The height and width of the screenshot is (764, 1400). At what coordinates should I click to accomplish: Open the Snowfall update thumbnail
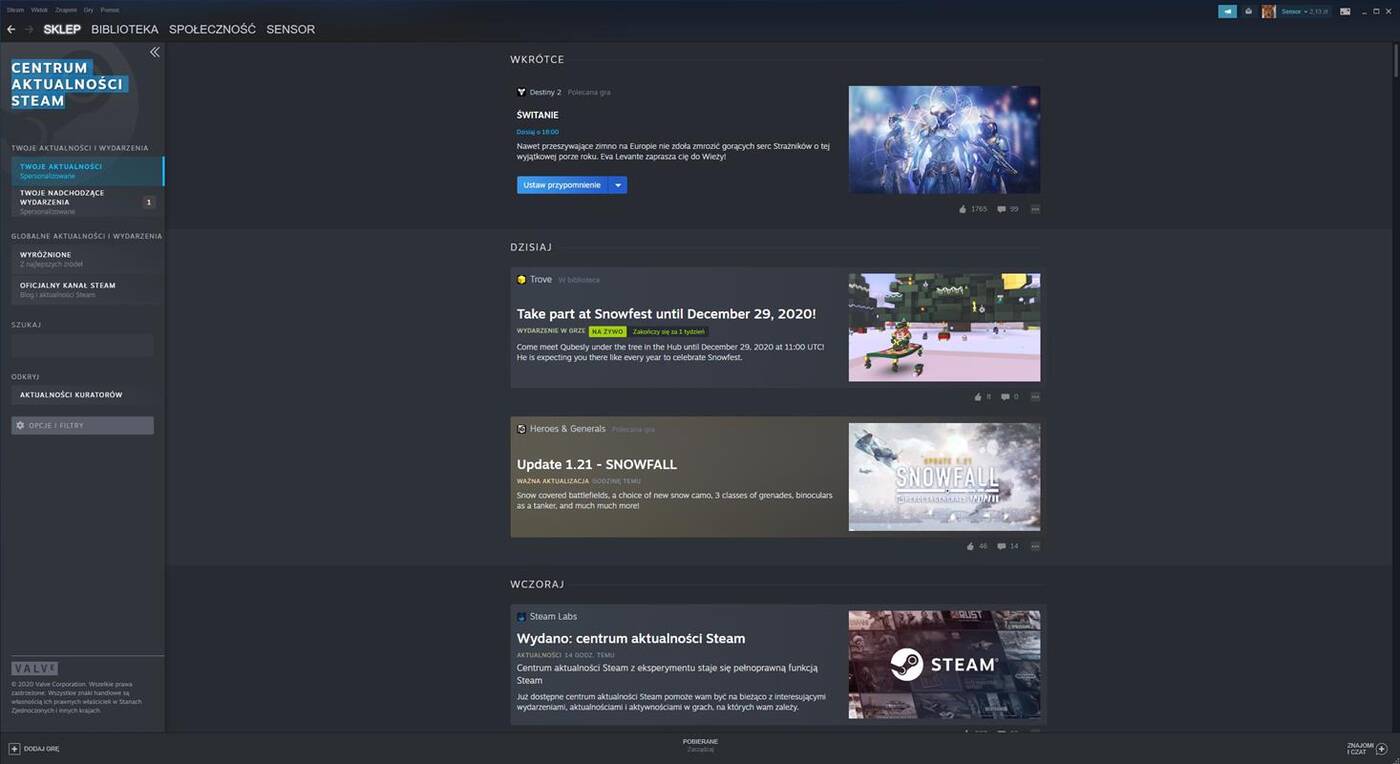point(943,476)
